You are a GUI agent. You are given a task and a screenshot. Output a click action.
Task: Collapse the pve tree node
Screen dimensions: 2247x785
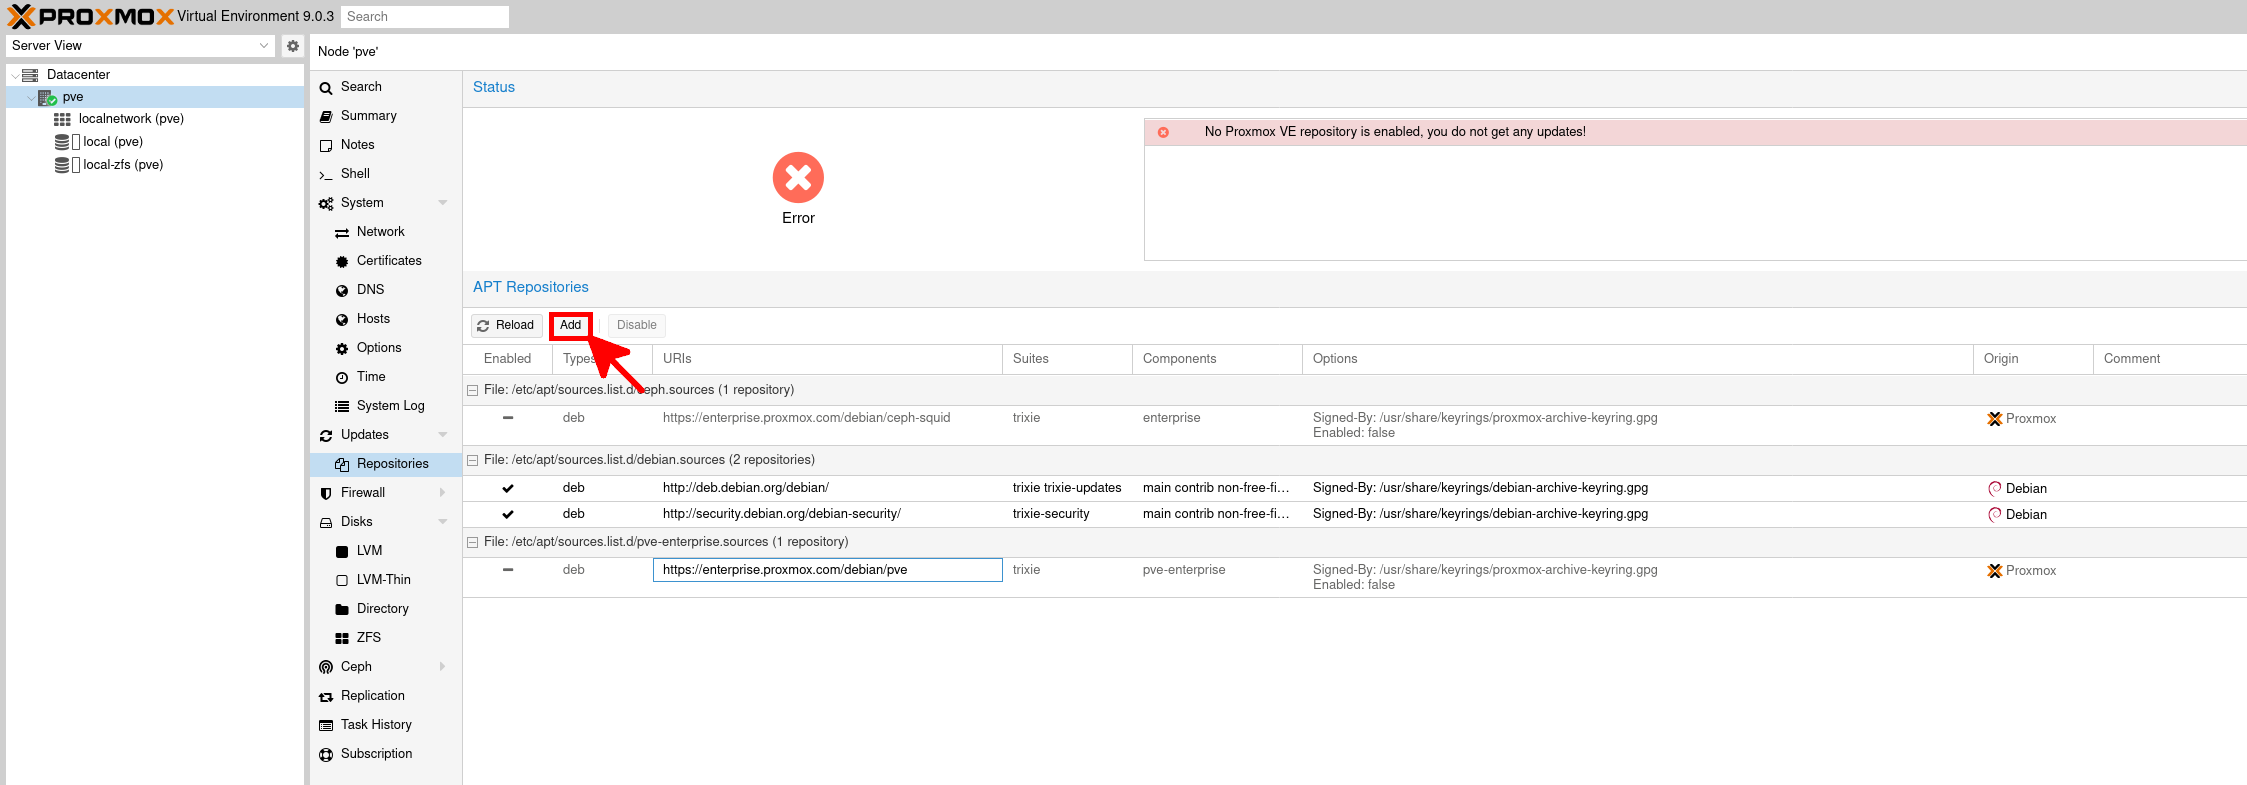tap(30, 98)
